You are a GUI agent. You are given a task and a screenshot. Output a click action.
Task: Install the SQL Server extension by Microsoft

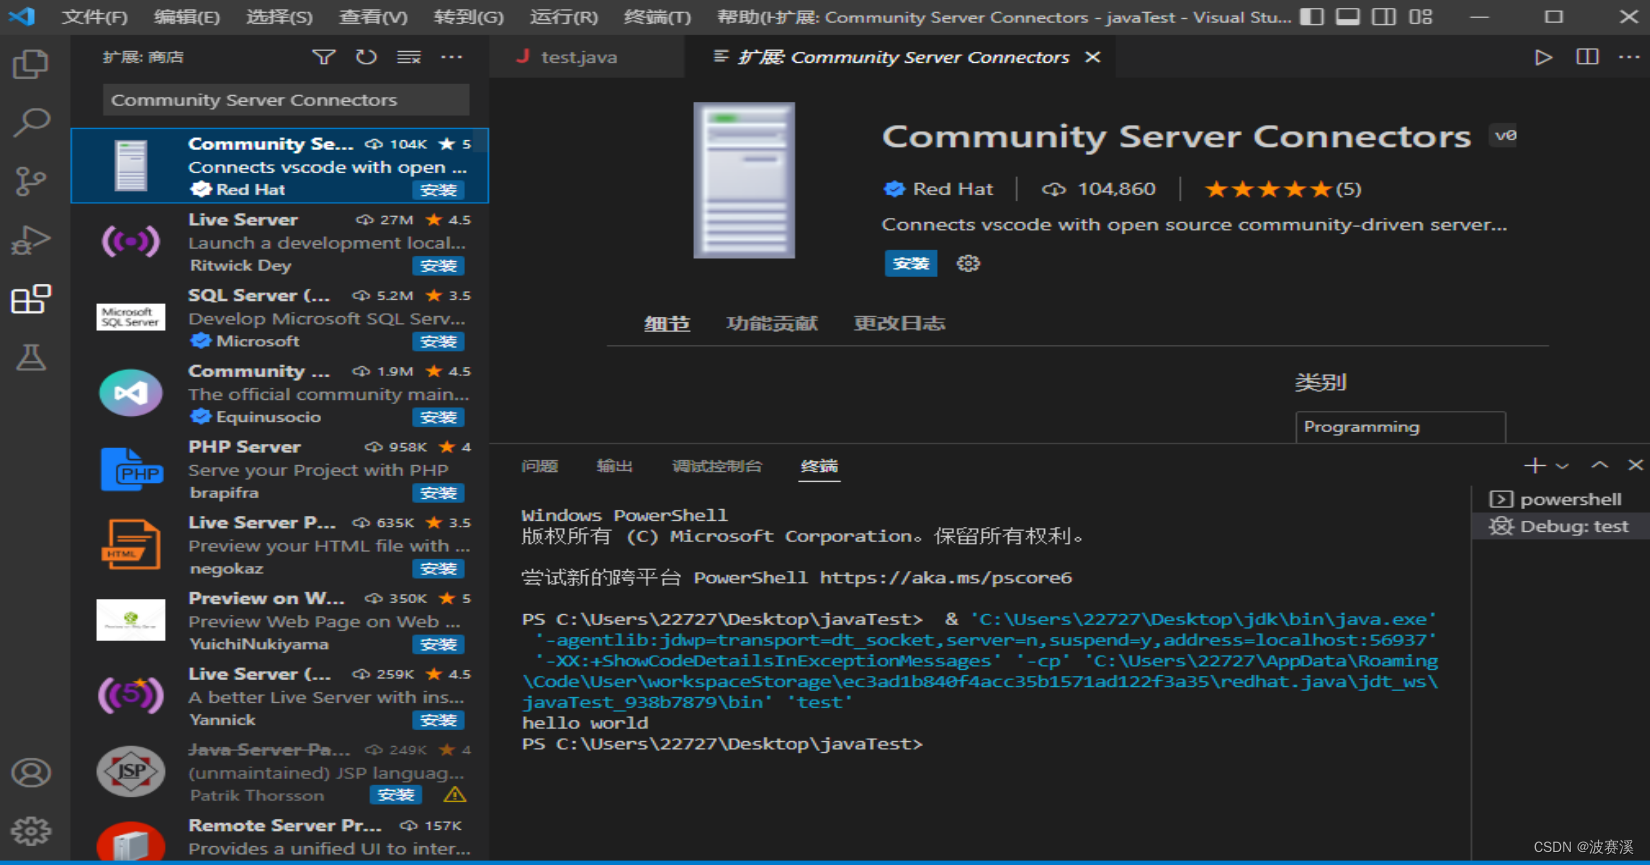click(x=438, y=342)
